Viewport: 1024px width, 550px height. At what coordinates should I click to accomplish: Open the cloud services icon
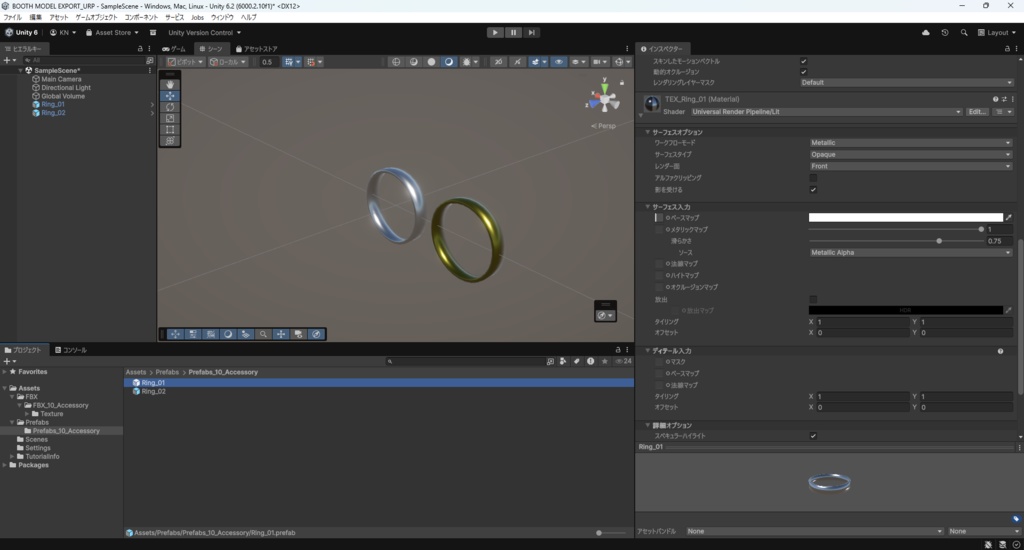pos(925,33)
